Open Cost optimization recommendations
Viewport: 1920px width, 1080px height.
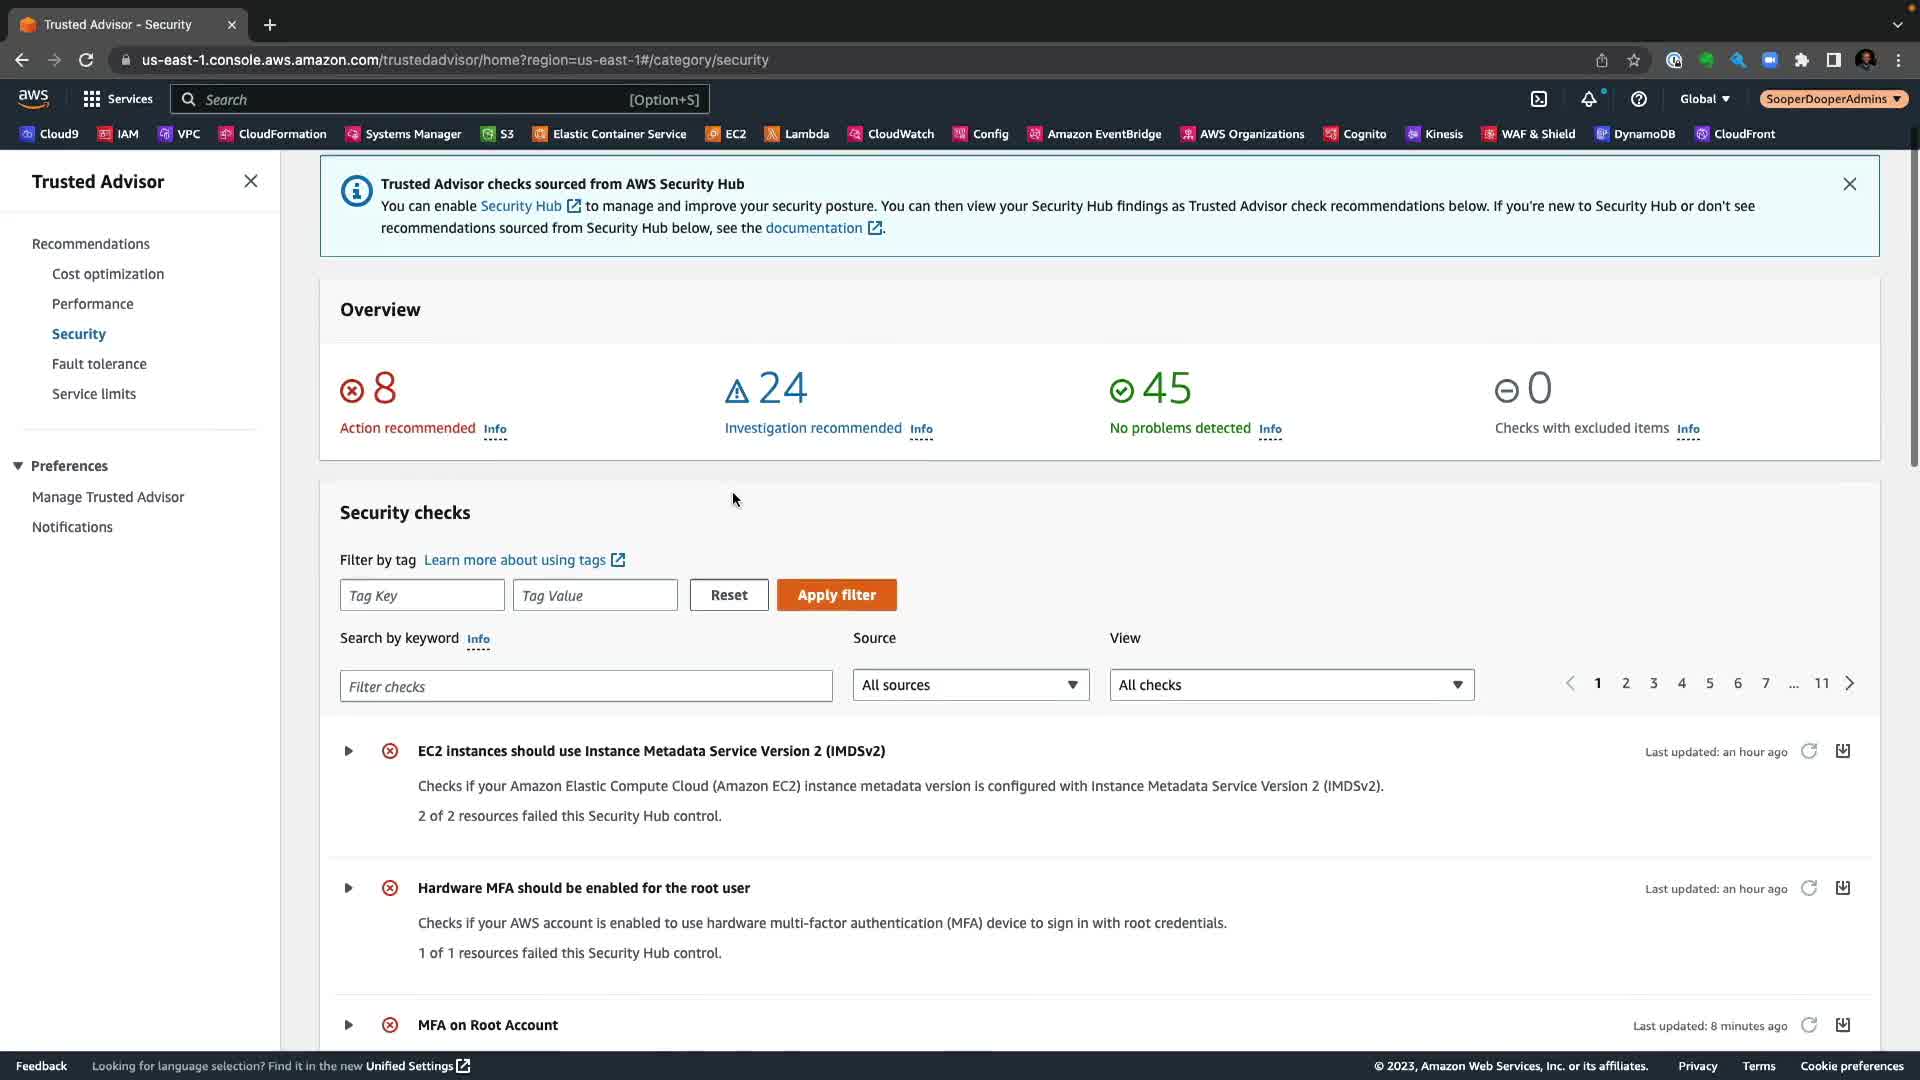(108, 274)
